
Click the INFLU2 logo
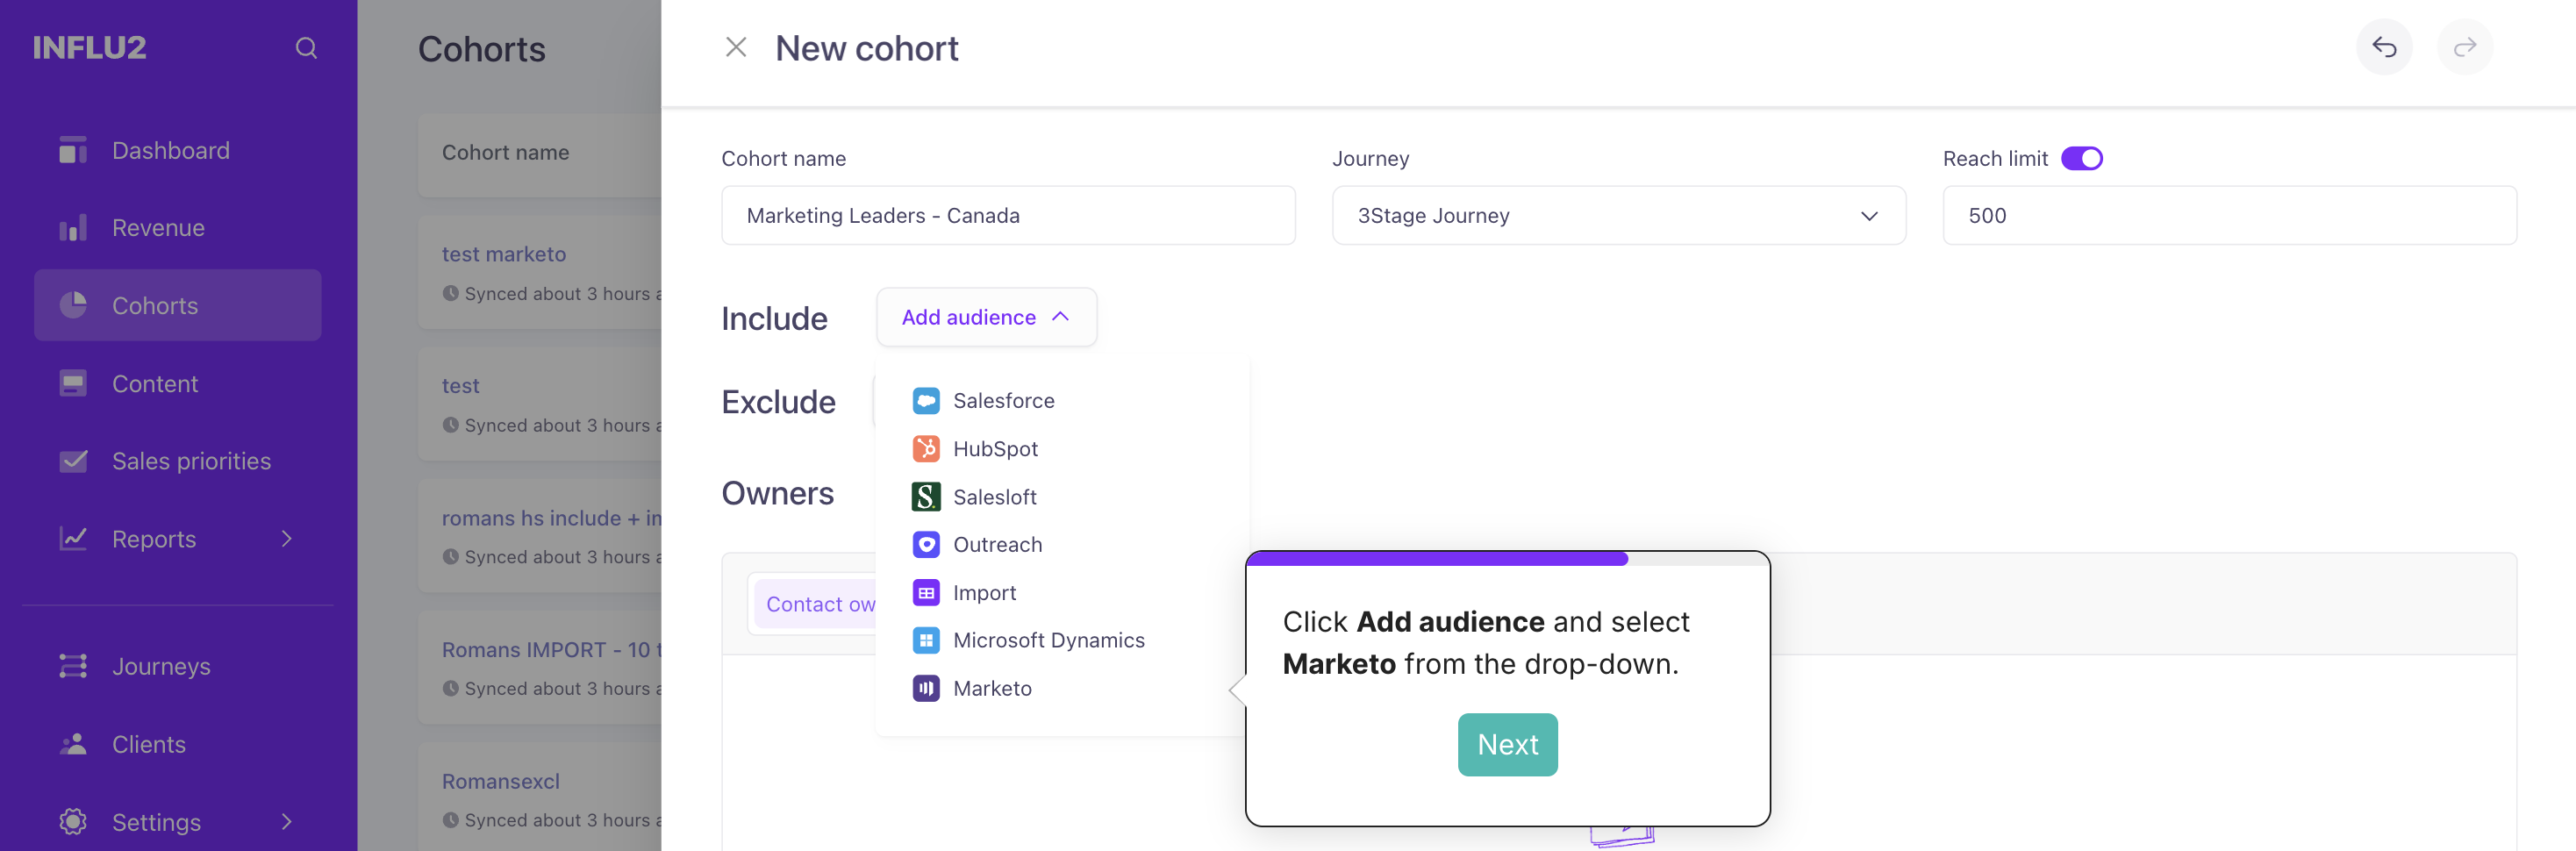coord(89,47)
